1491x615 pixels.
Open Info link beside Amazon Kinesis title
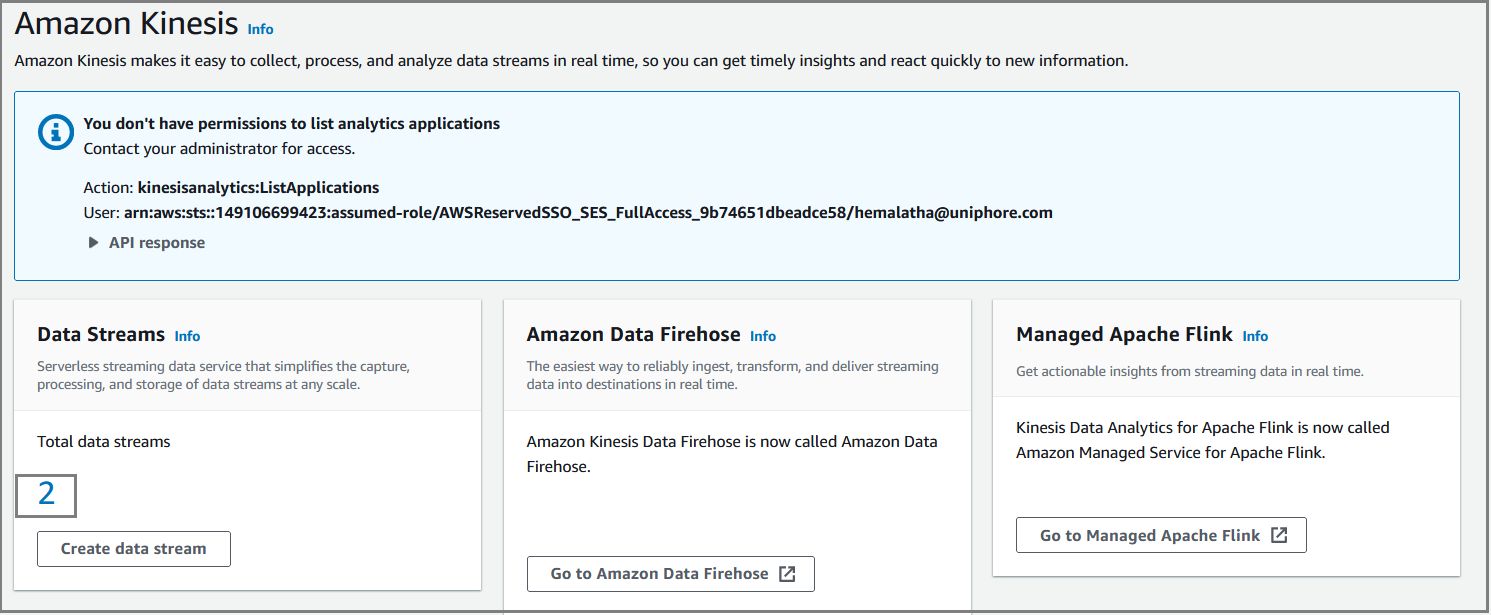coord(261,29)
